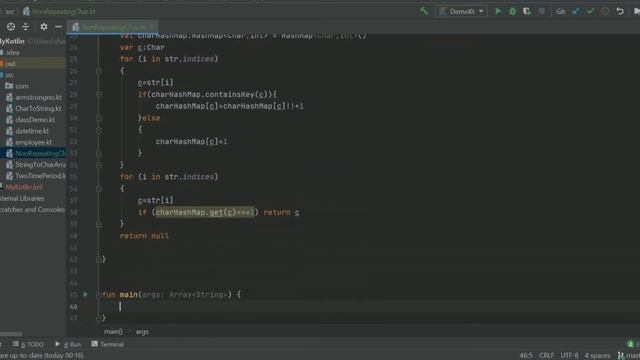Click NonRepeatingChar.kt in the navigation breadcrumb
The height and width of the screenshot is (360, 640).
[x=60, y=11]
